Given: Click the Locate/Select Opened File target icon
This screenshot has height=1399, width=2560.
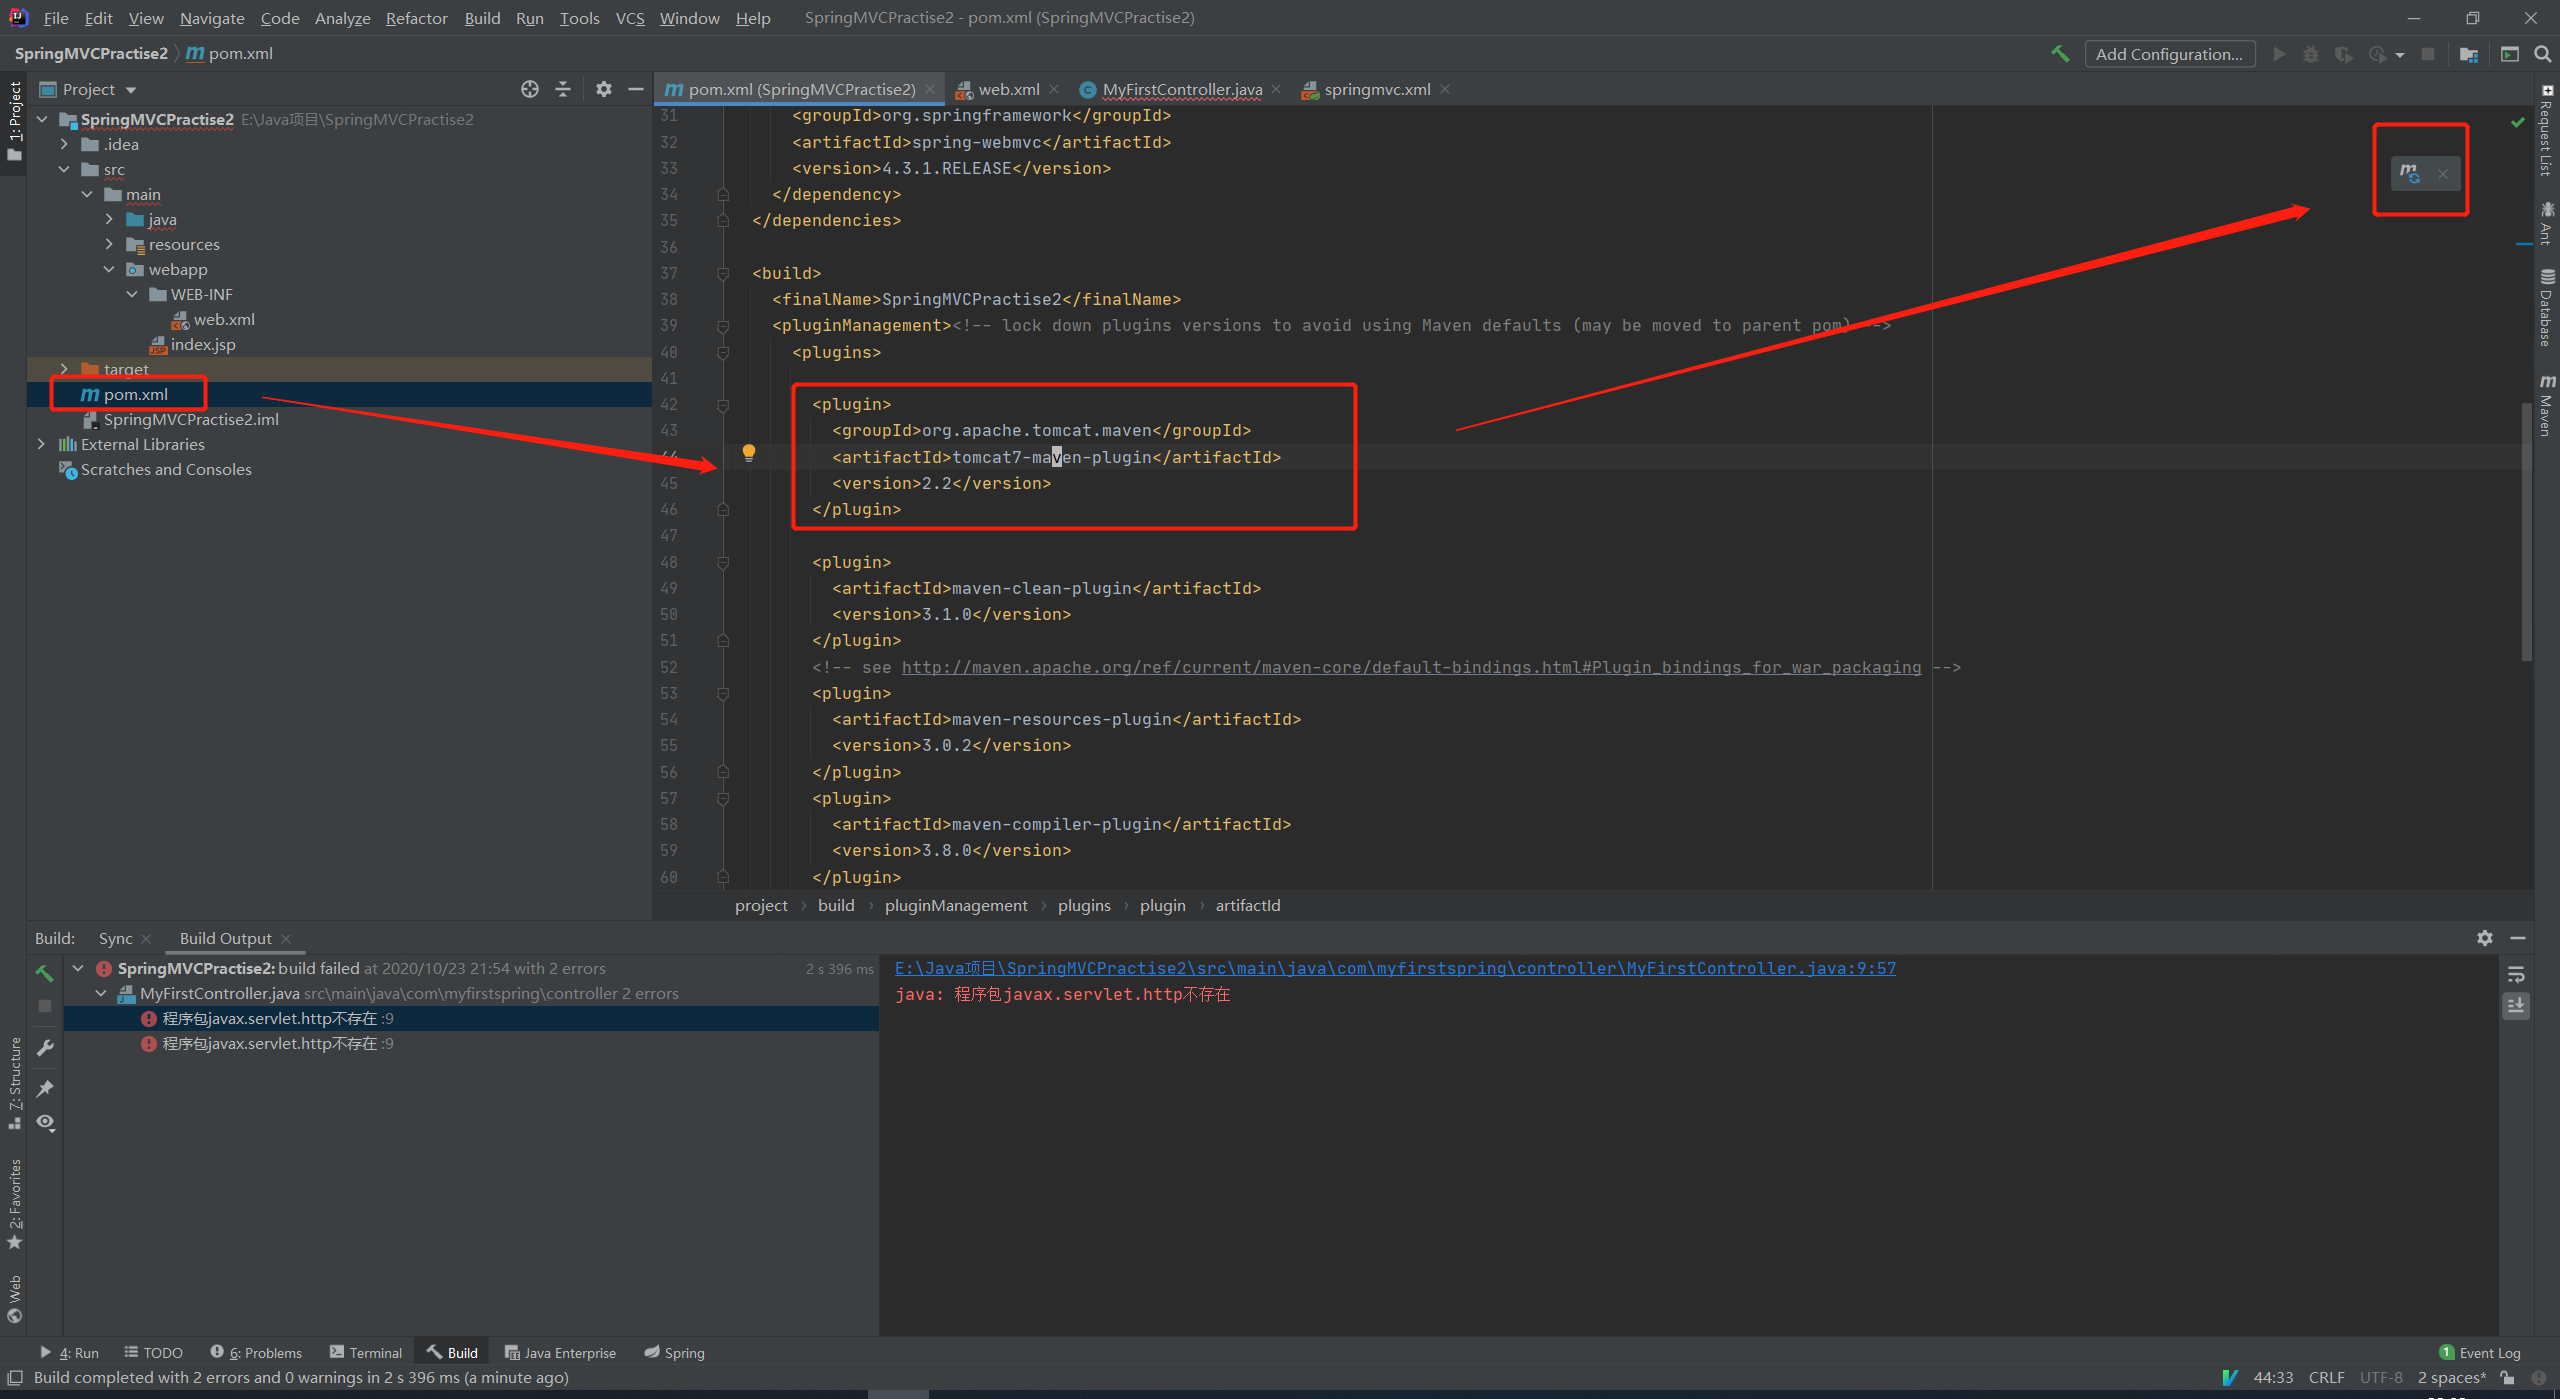Looking at the screenshot, I should [530, 89].
